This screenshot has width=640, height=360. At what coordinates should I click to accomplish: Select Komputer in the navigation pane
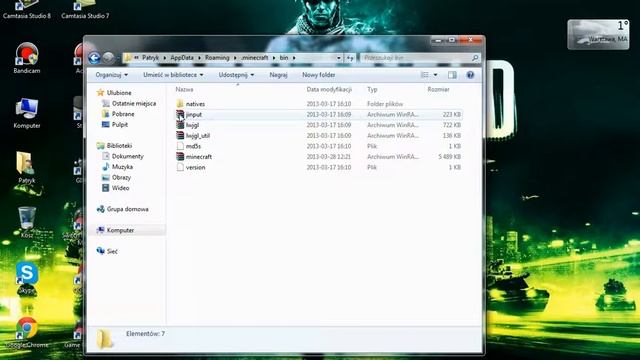(120, 230)
